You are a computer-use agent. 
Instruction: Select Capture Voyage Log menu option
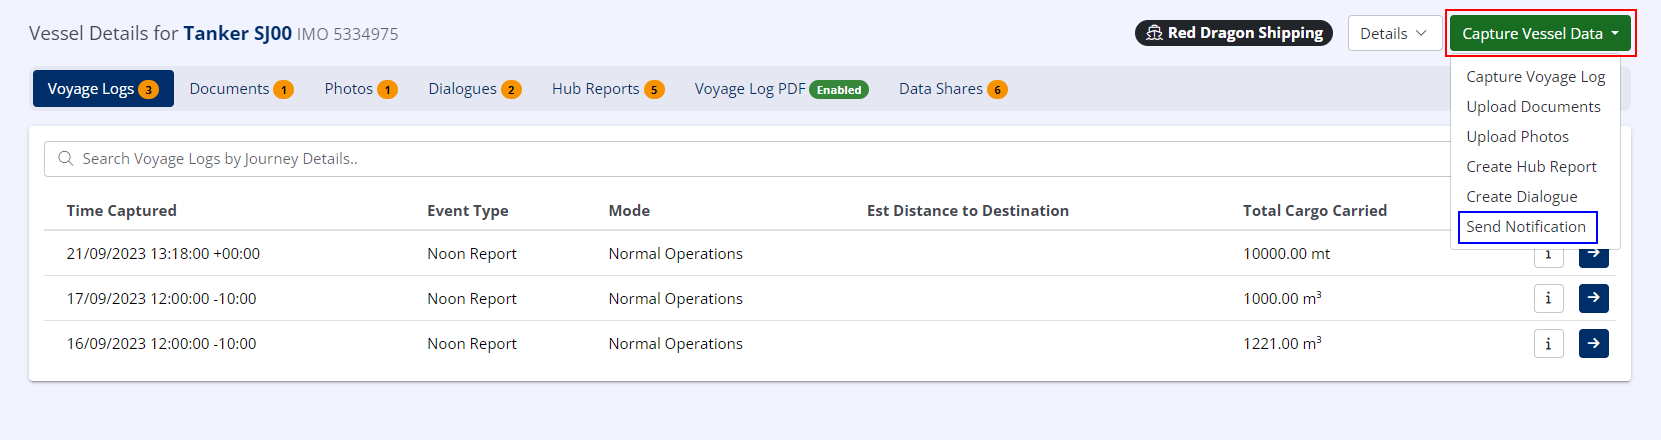(1535, 77)
